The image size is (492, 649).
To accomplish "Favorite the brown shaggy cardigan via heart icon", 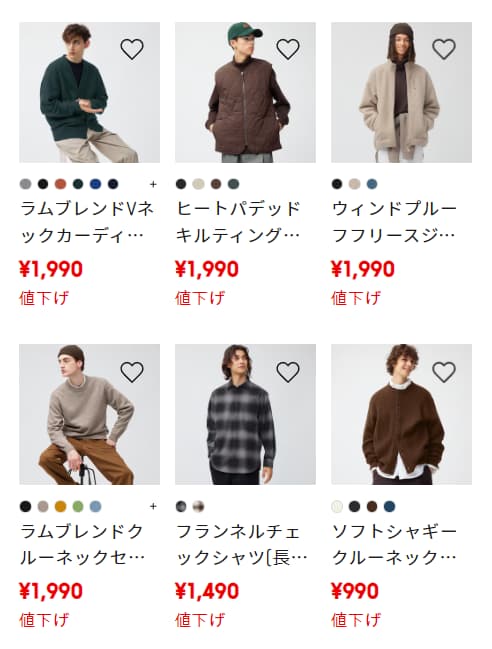I will (444, 371).
